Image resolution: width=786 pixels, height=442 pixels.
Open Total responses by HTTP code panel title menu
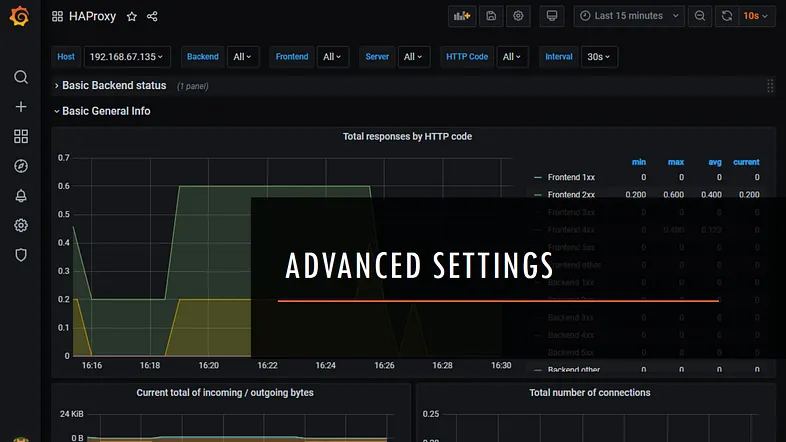tap(407, 136)
